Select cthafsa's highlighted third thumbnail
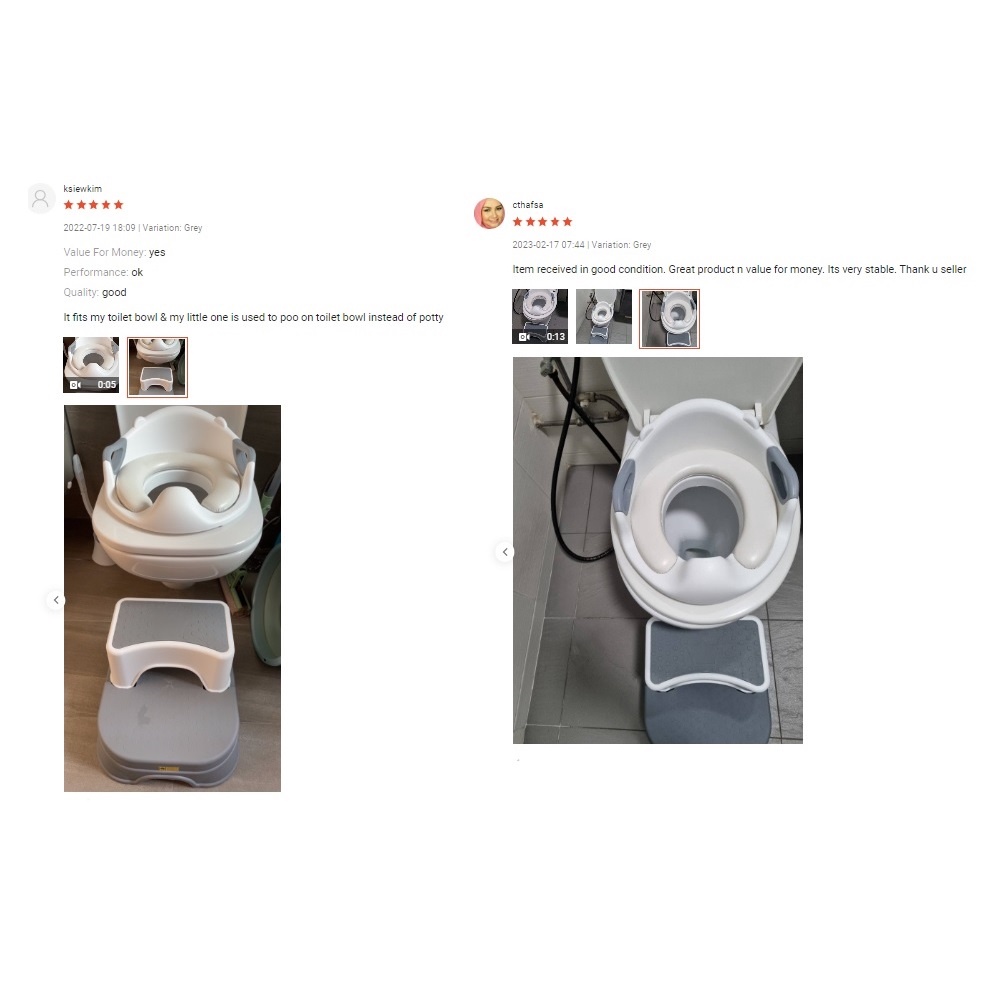984x984 pixels. click(x=669, y=319)
